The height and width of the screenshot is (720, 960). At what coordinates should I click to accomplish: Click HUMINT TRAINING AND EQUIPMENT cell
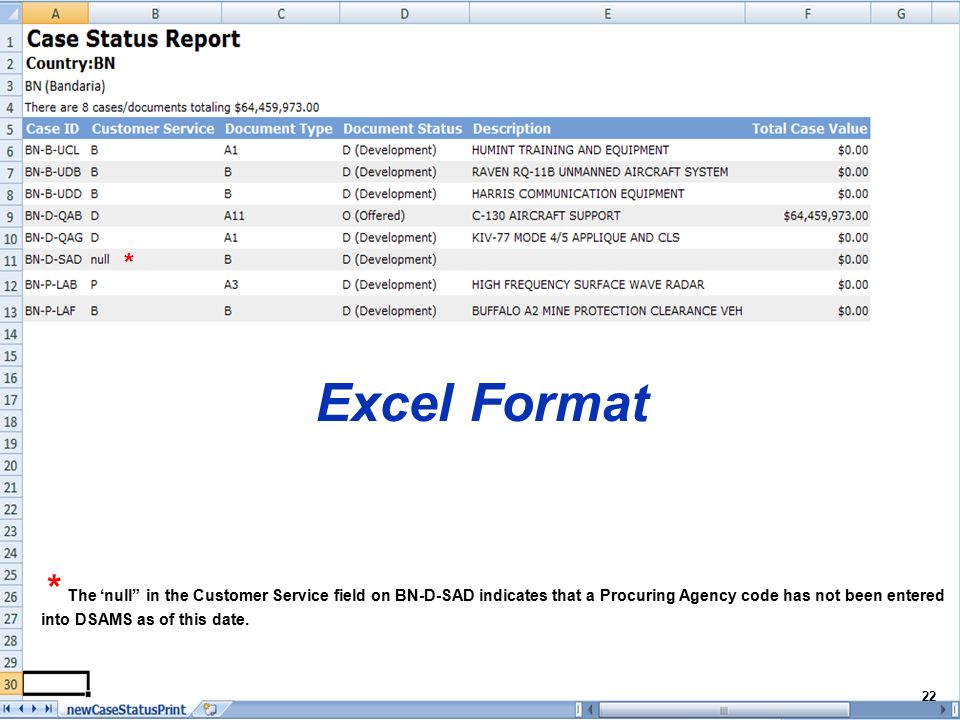tap(607, 150)
